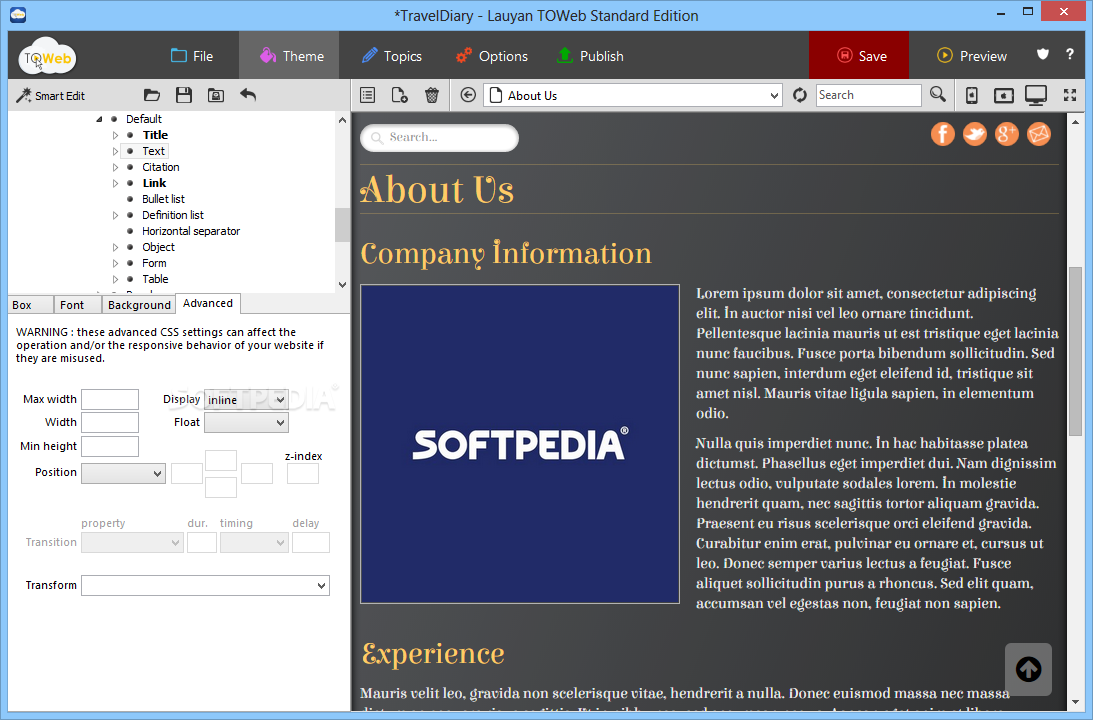The image size is (1093, 720).
Task: Click the style tree scrollbar down arrow
Action: point(342,284)
